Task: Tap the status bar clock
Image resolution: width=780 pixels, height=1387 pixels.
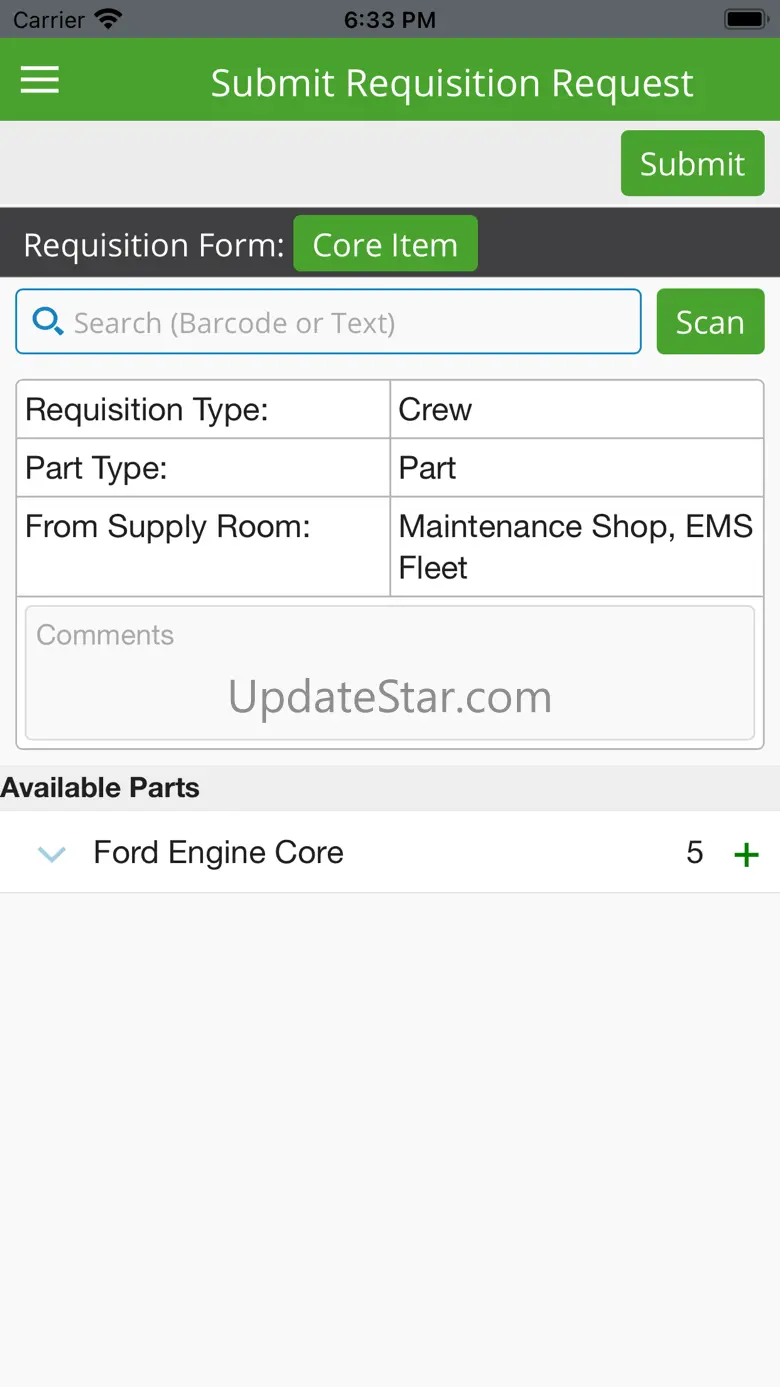Action: [x=389, y=20]
